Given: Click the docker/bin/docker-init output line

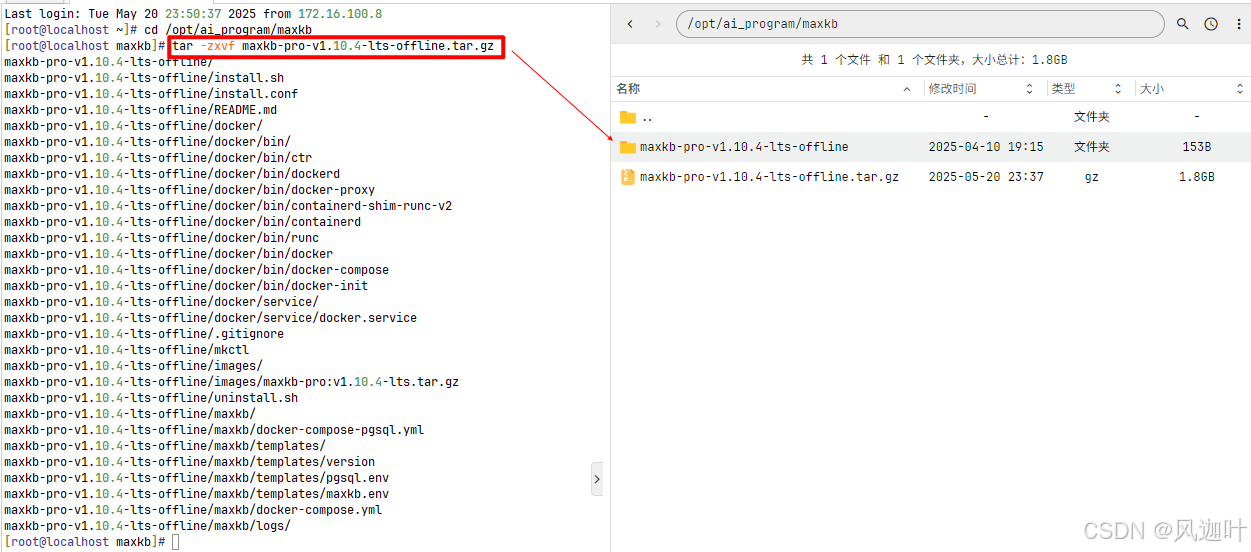Looking at the screenshot, I should point(186,286).
